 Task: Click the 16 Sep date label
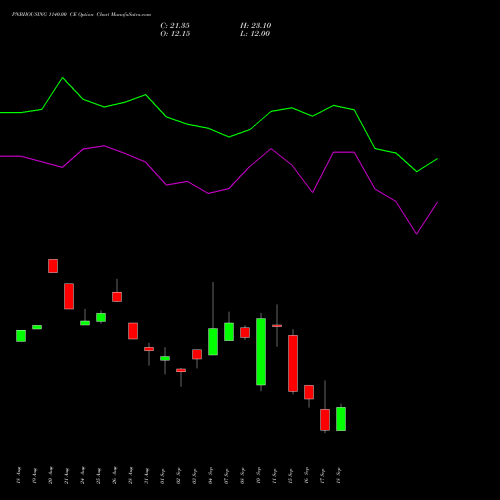click(307, 476)
